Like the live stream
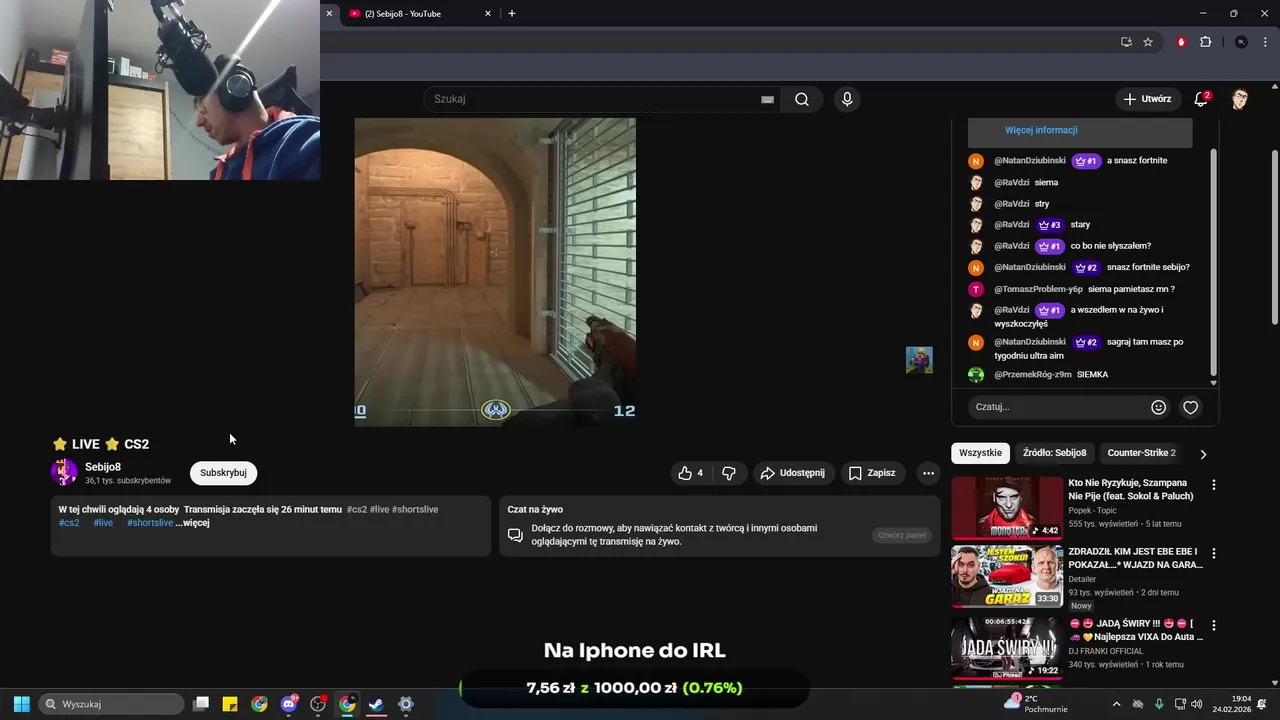The width and height of the screenshot is (1280, 720). click(x=690, y=473)
